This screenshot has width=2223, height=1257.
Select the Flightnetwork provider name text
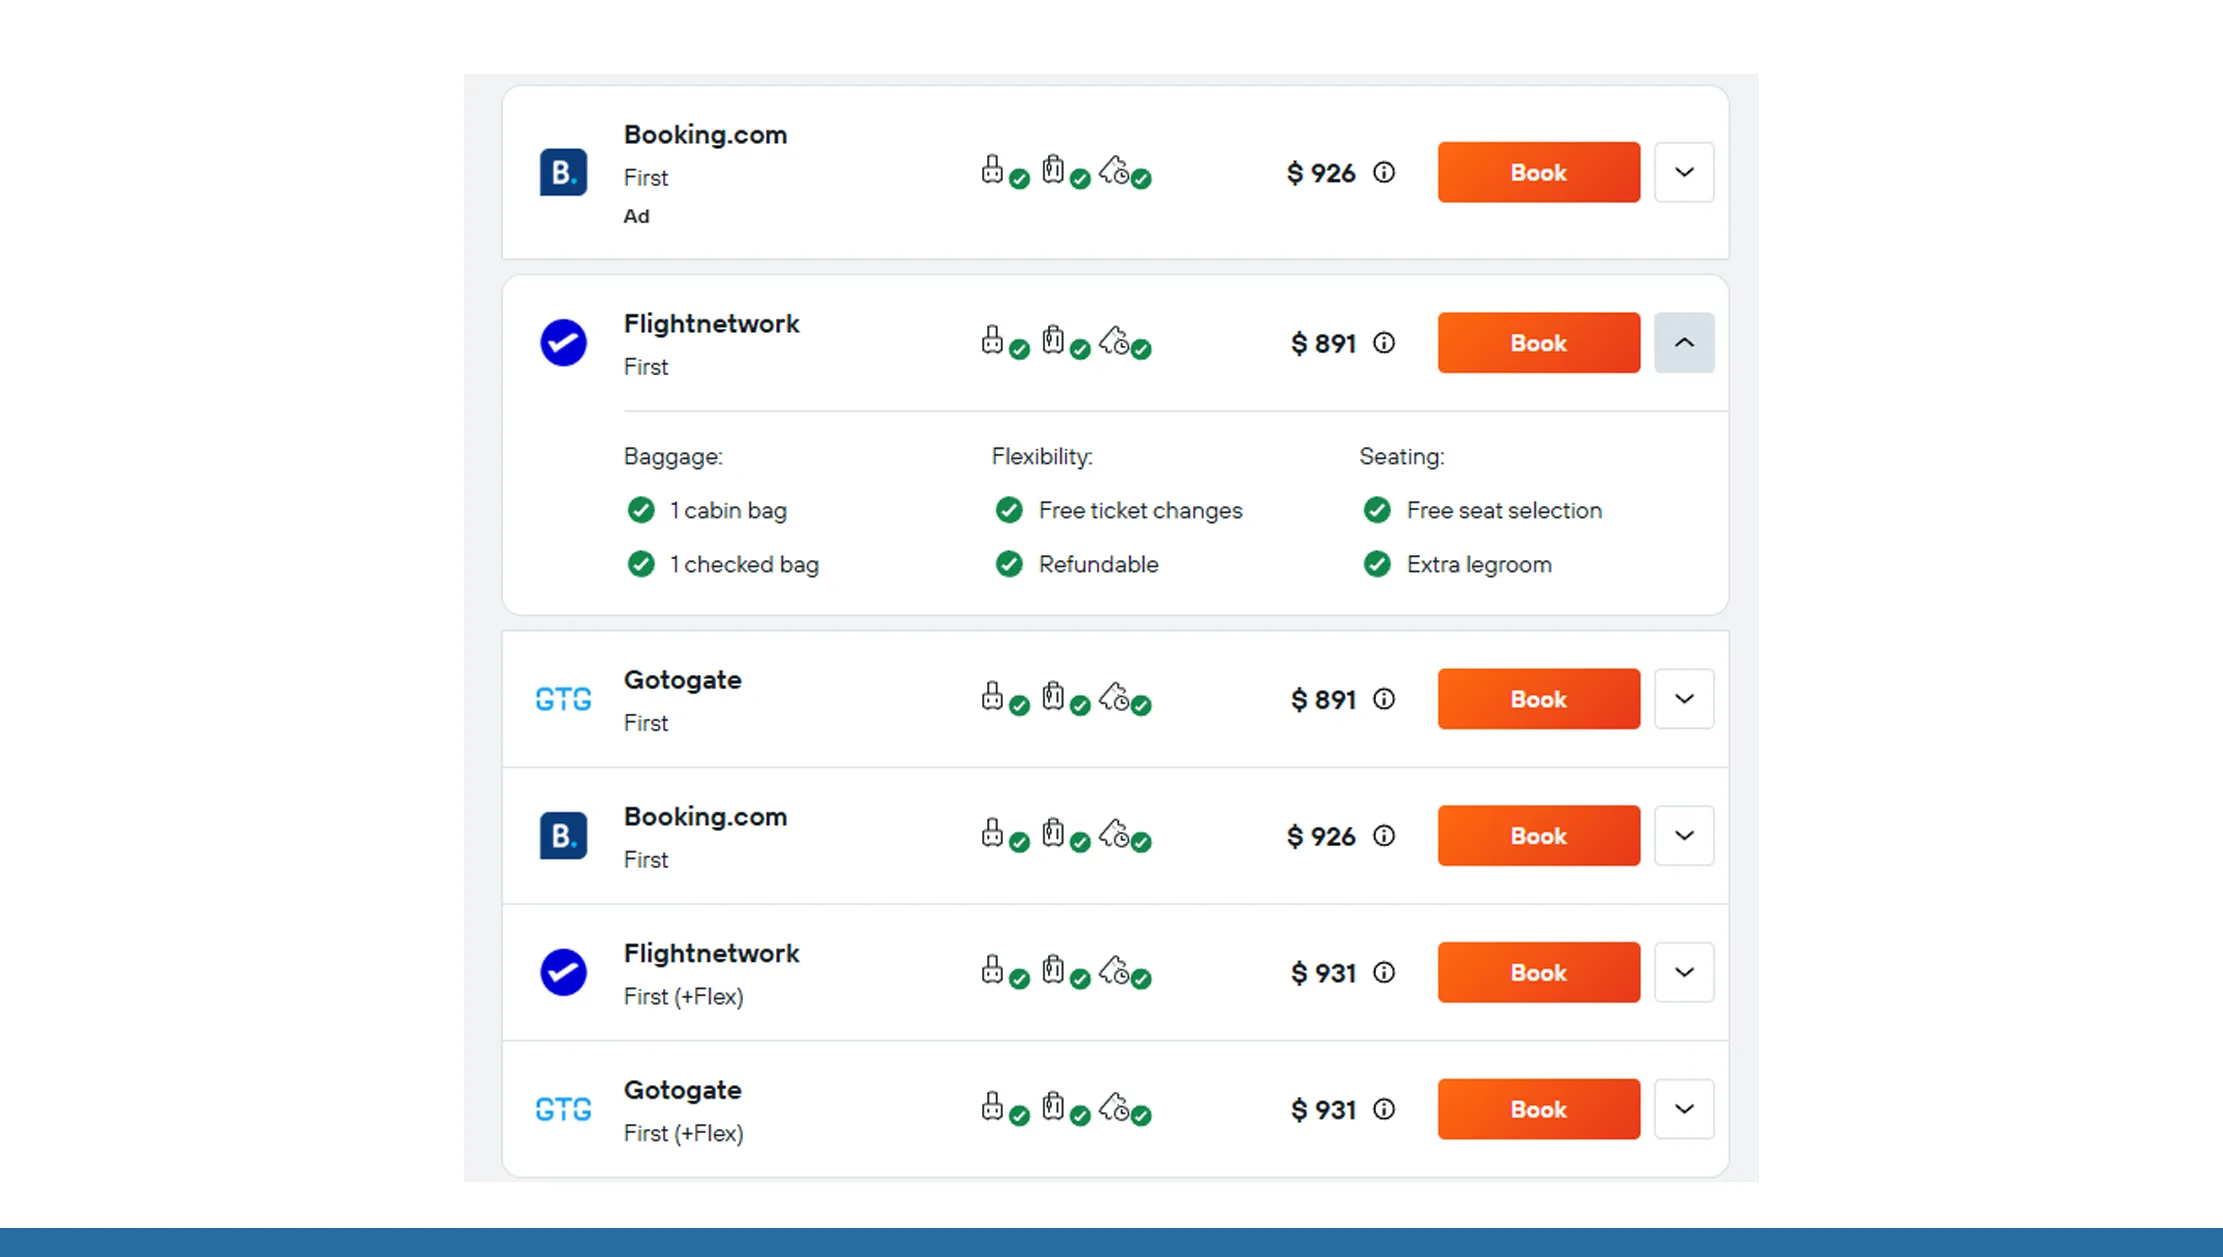point(711,323)
